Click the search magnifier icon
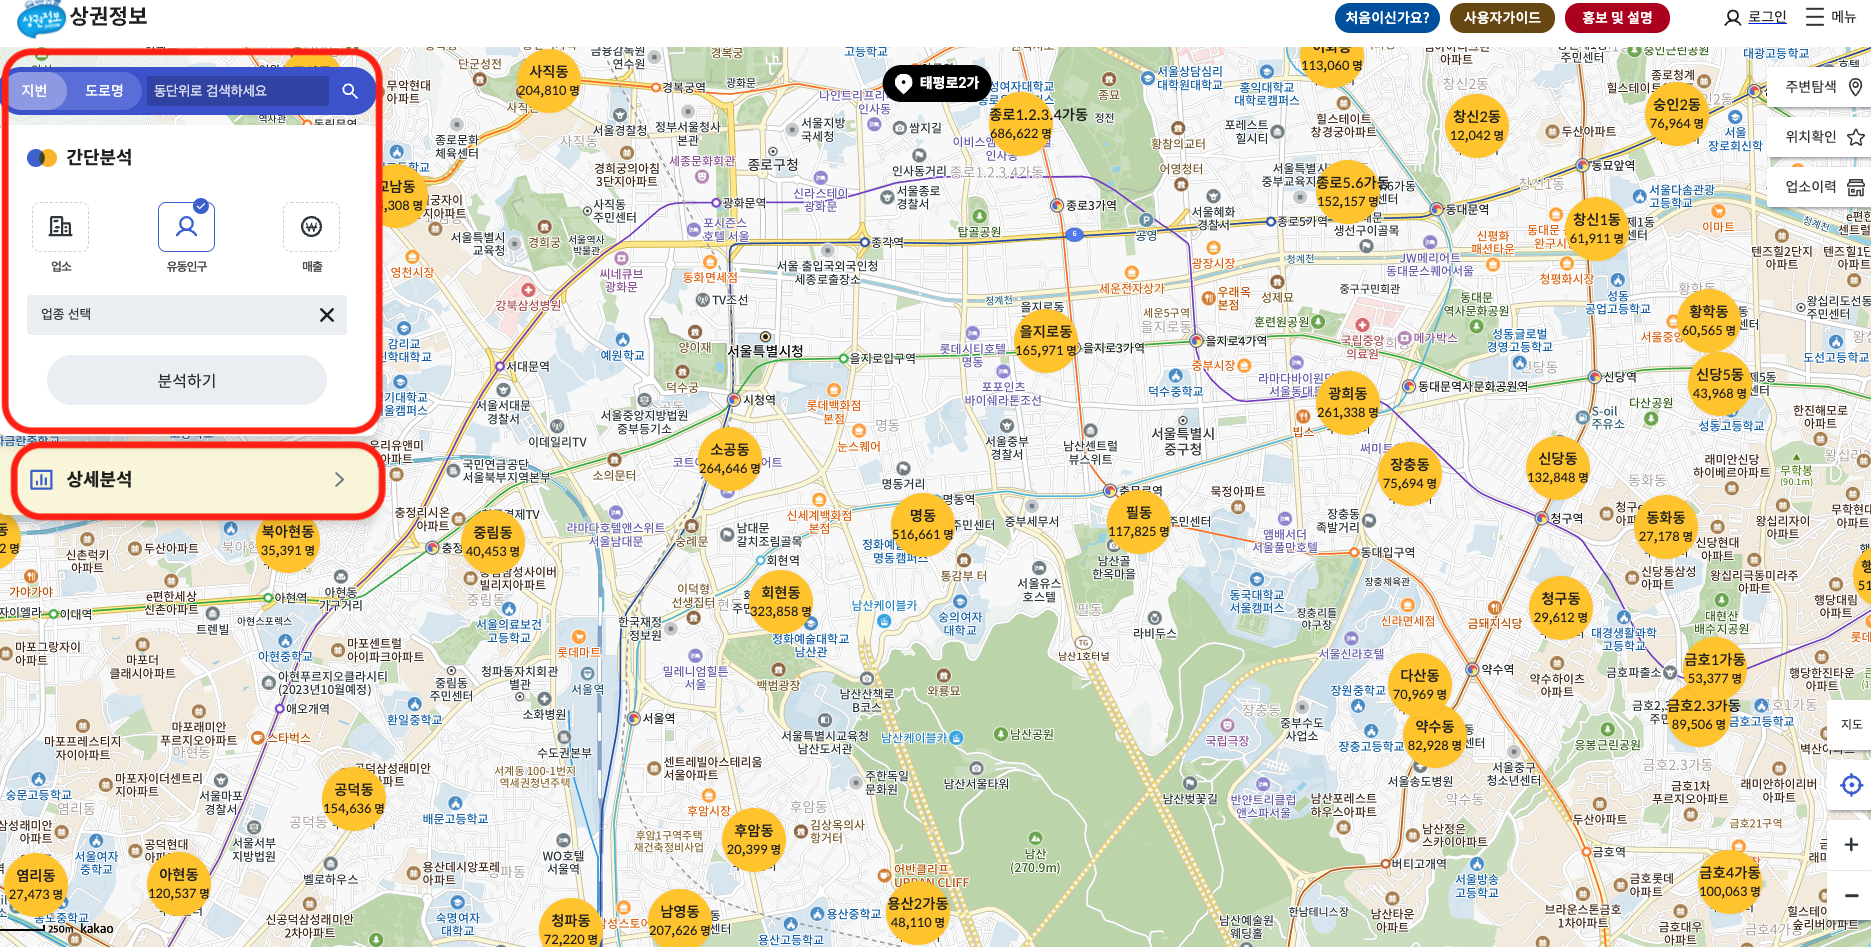The height and width of the screenshot is (947, 1871). coord(350,91)
